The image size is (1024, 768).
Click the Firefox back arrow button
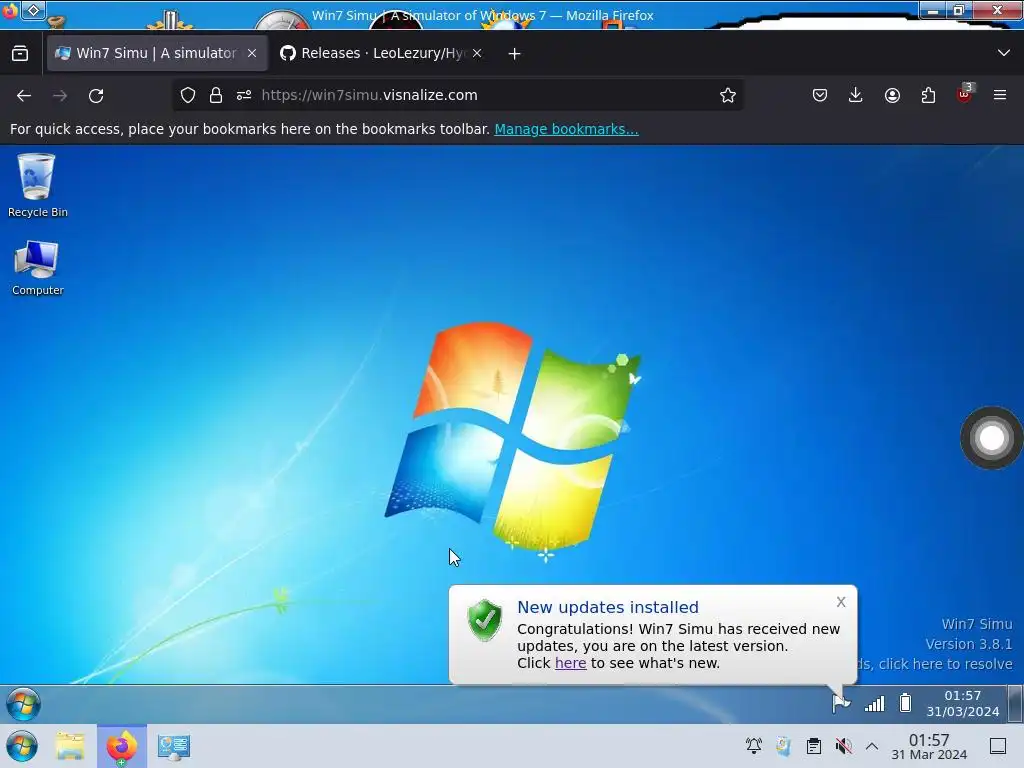24,95
